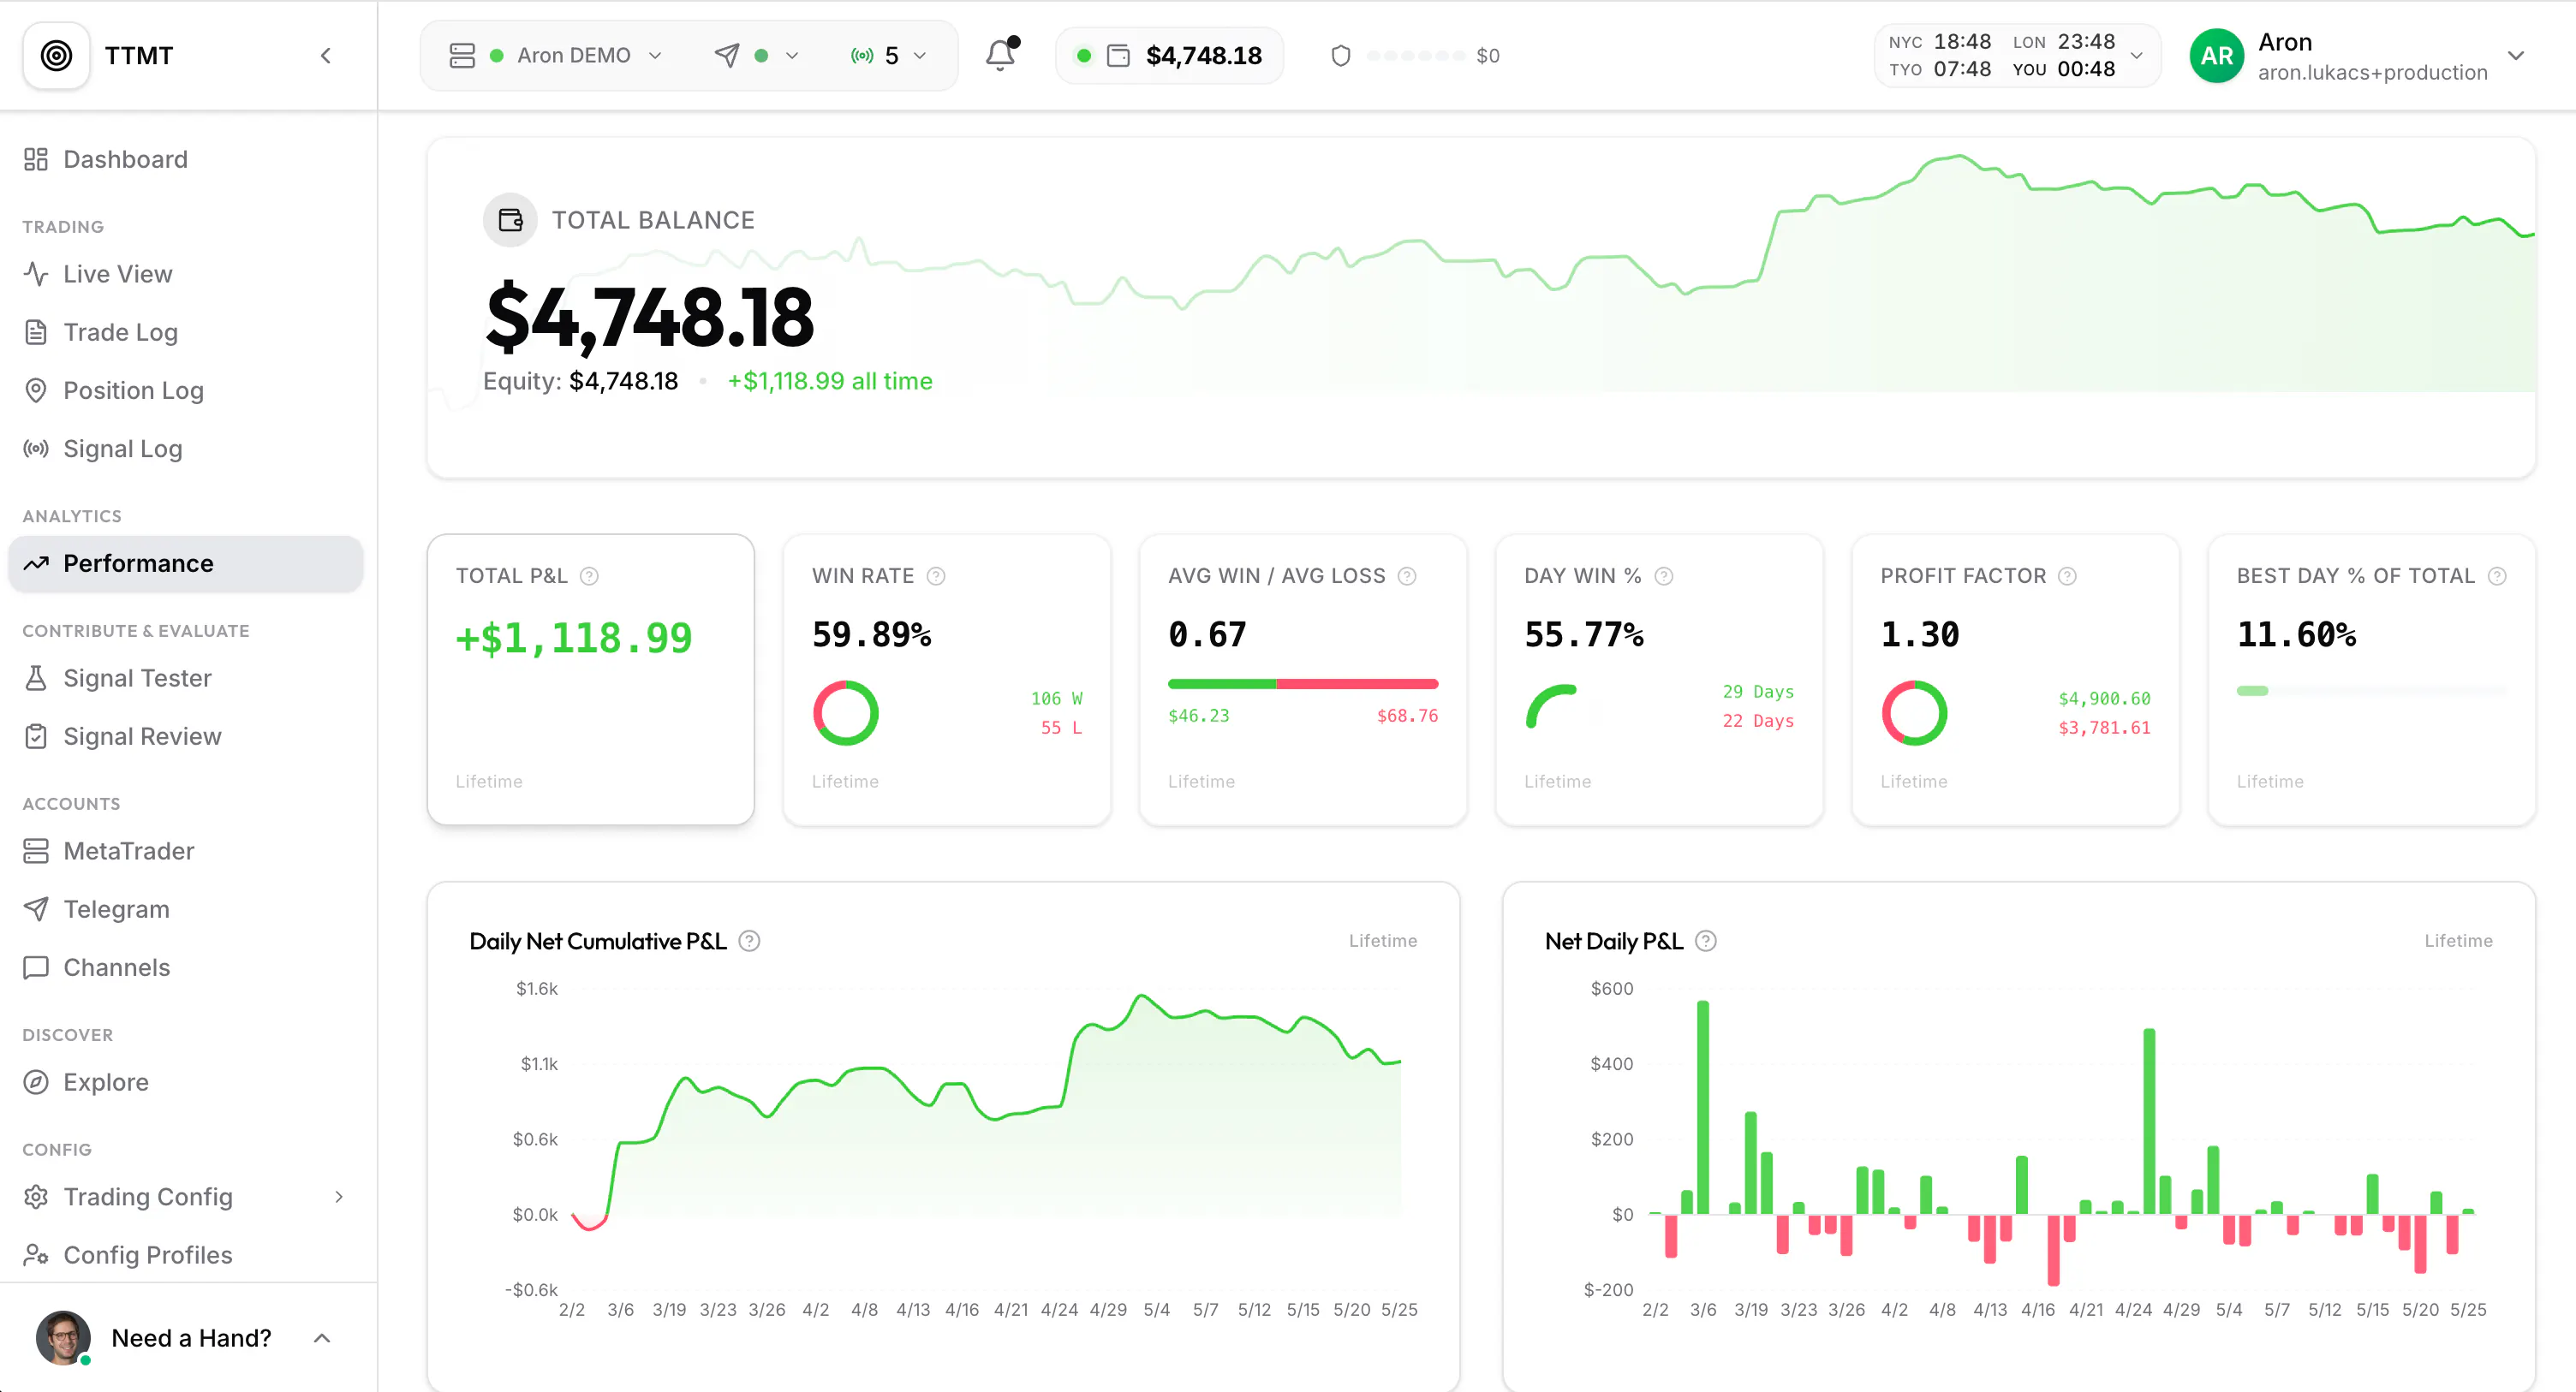Open MetaTrader accounts

(186, 851)
